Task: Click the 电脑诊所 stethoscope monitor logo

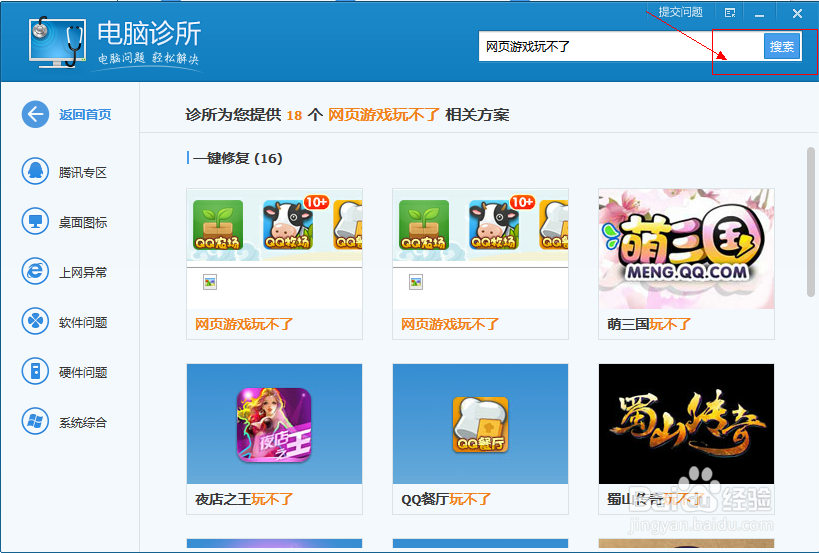Action: (57, 42)
